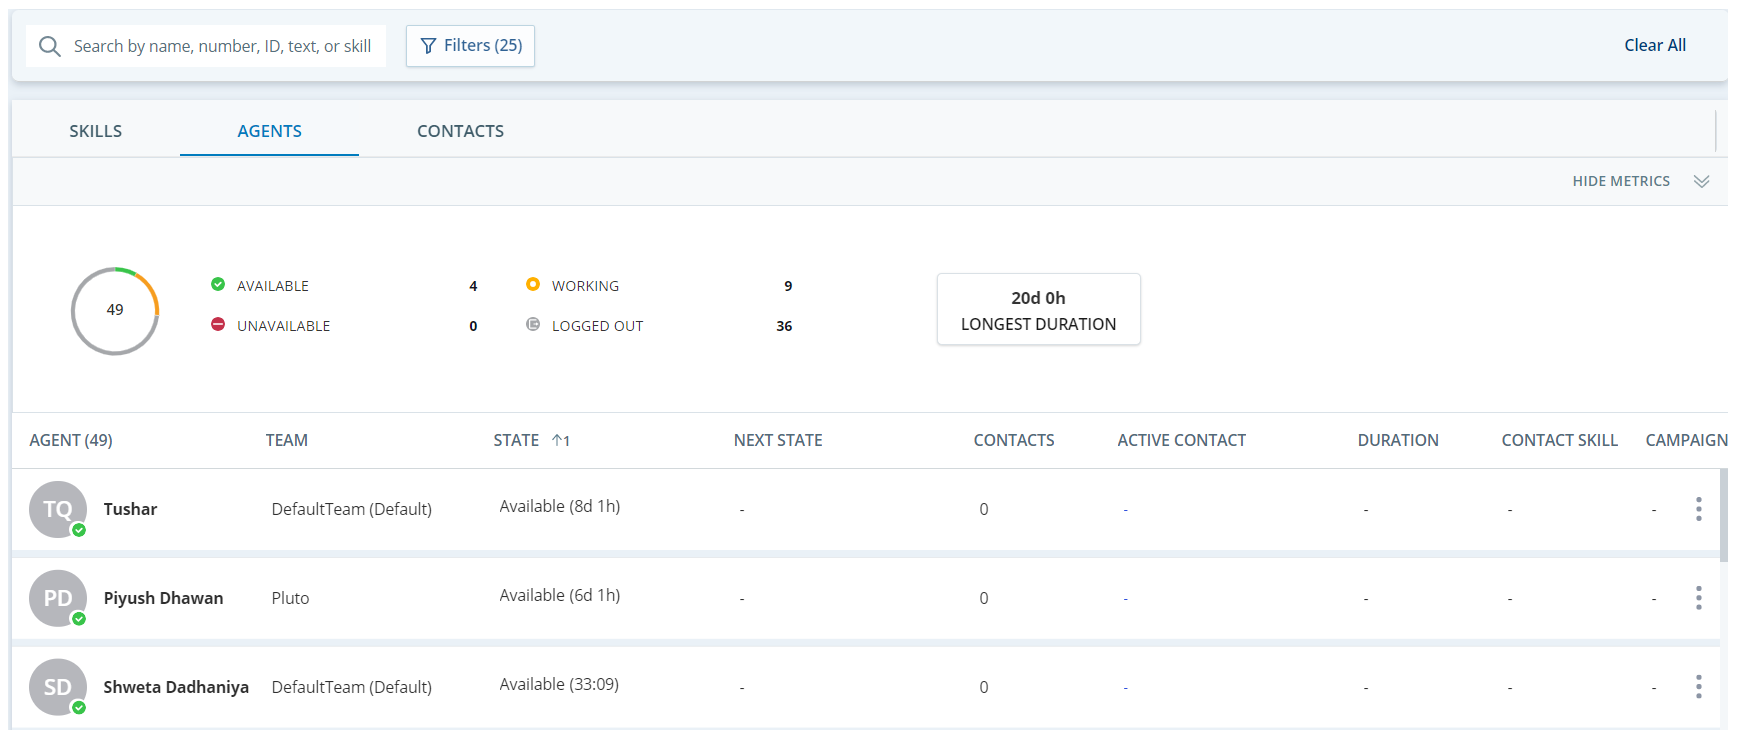Click Shweta's Available (33:09) state
1740x742 pixels.
pyautogui.click(x=559, y=685)
